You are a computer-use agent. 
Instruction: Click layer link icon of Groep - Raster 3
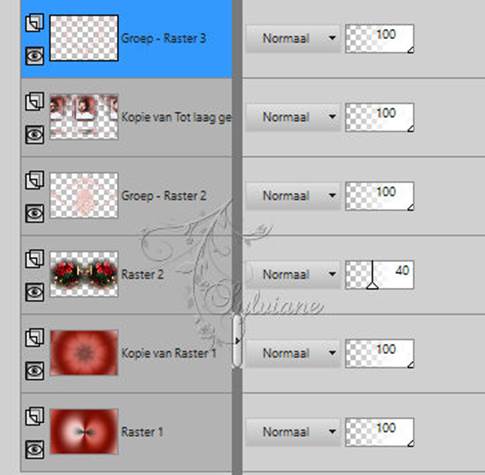pos(35,22)
